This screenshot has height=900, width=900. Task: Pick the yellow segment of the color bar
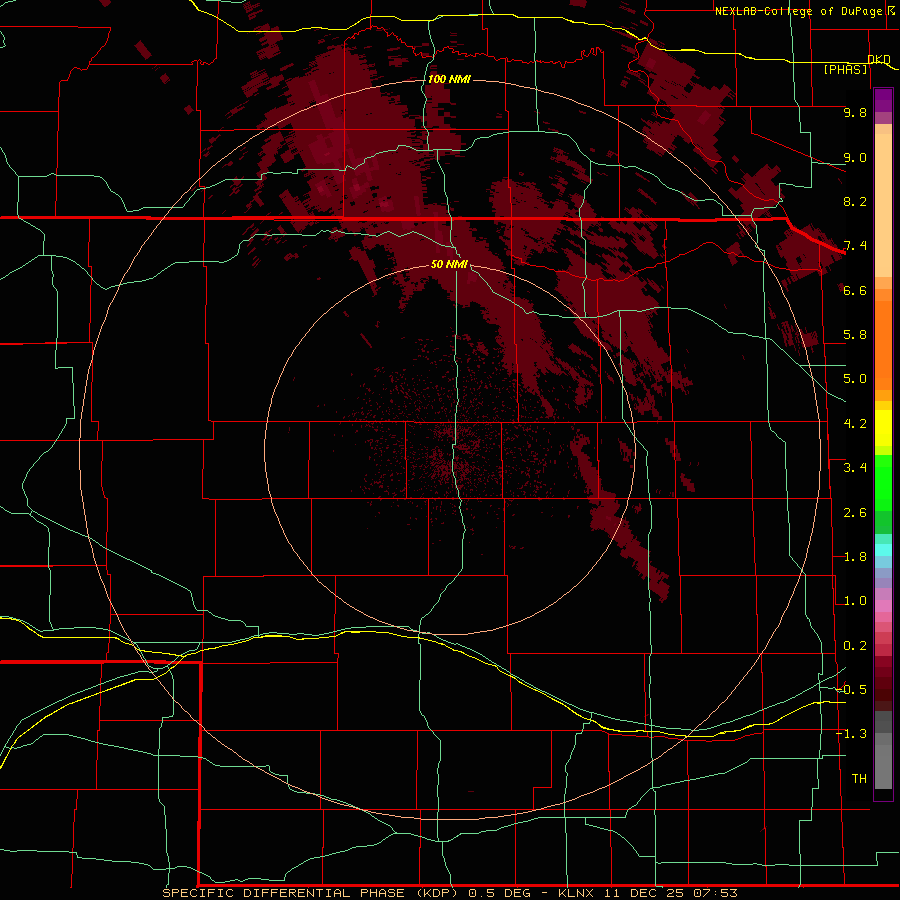pos(883,428)
